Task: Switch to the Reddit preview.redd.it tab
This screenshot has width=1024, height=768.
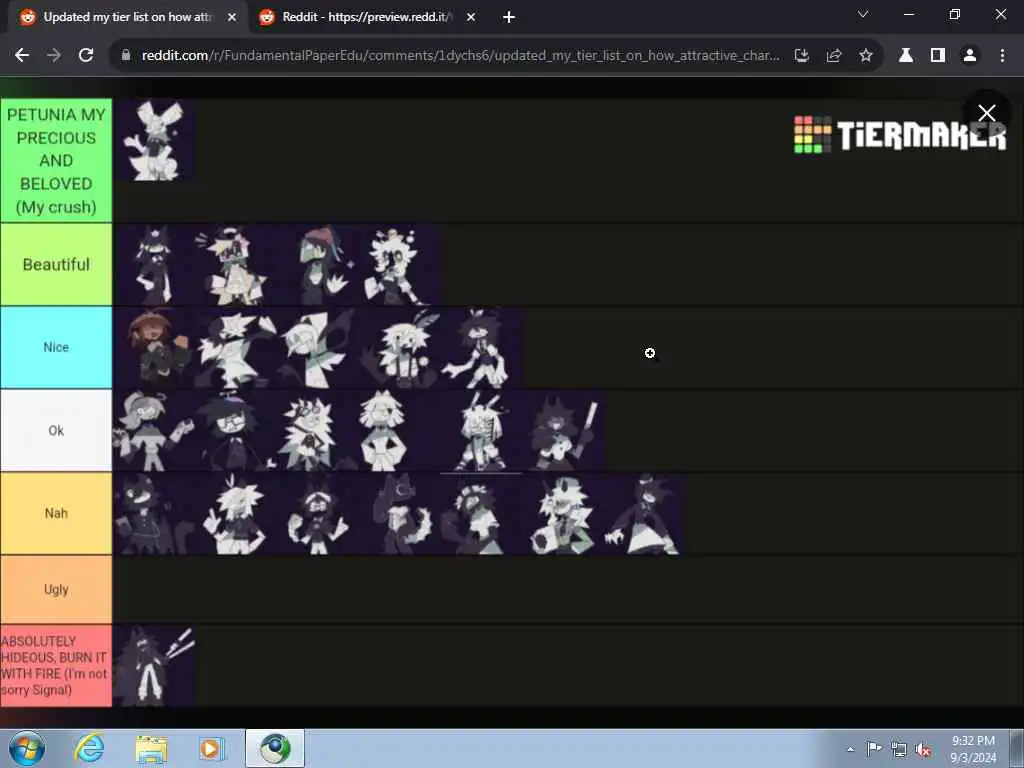Action: coord(366,17)
